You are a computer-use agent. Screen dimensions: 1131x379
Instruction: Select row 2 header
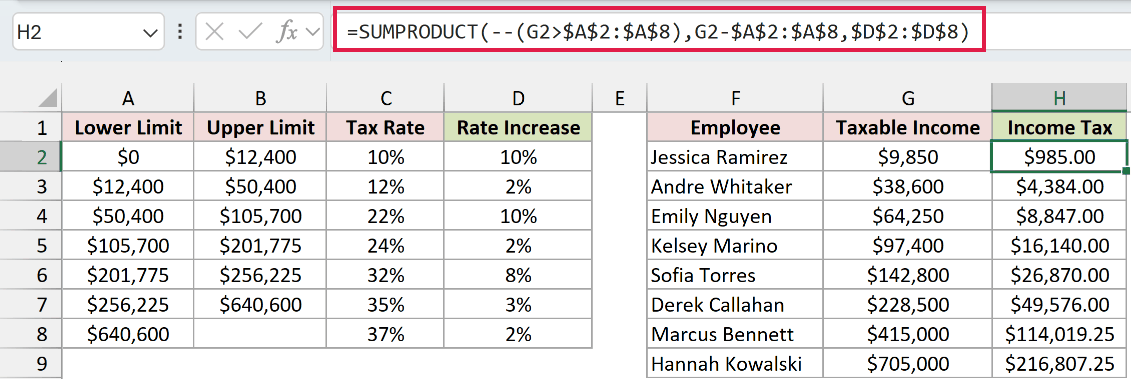[31, 157]
